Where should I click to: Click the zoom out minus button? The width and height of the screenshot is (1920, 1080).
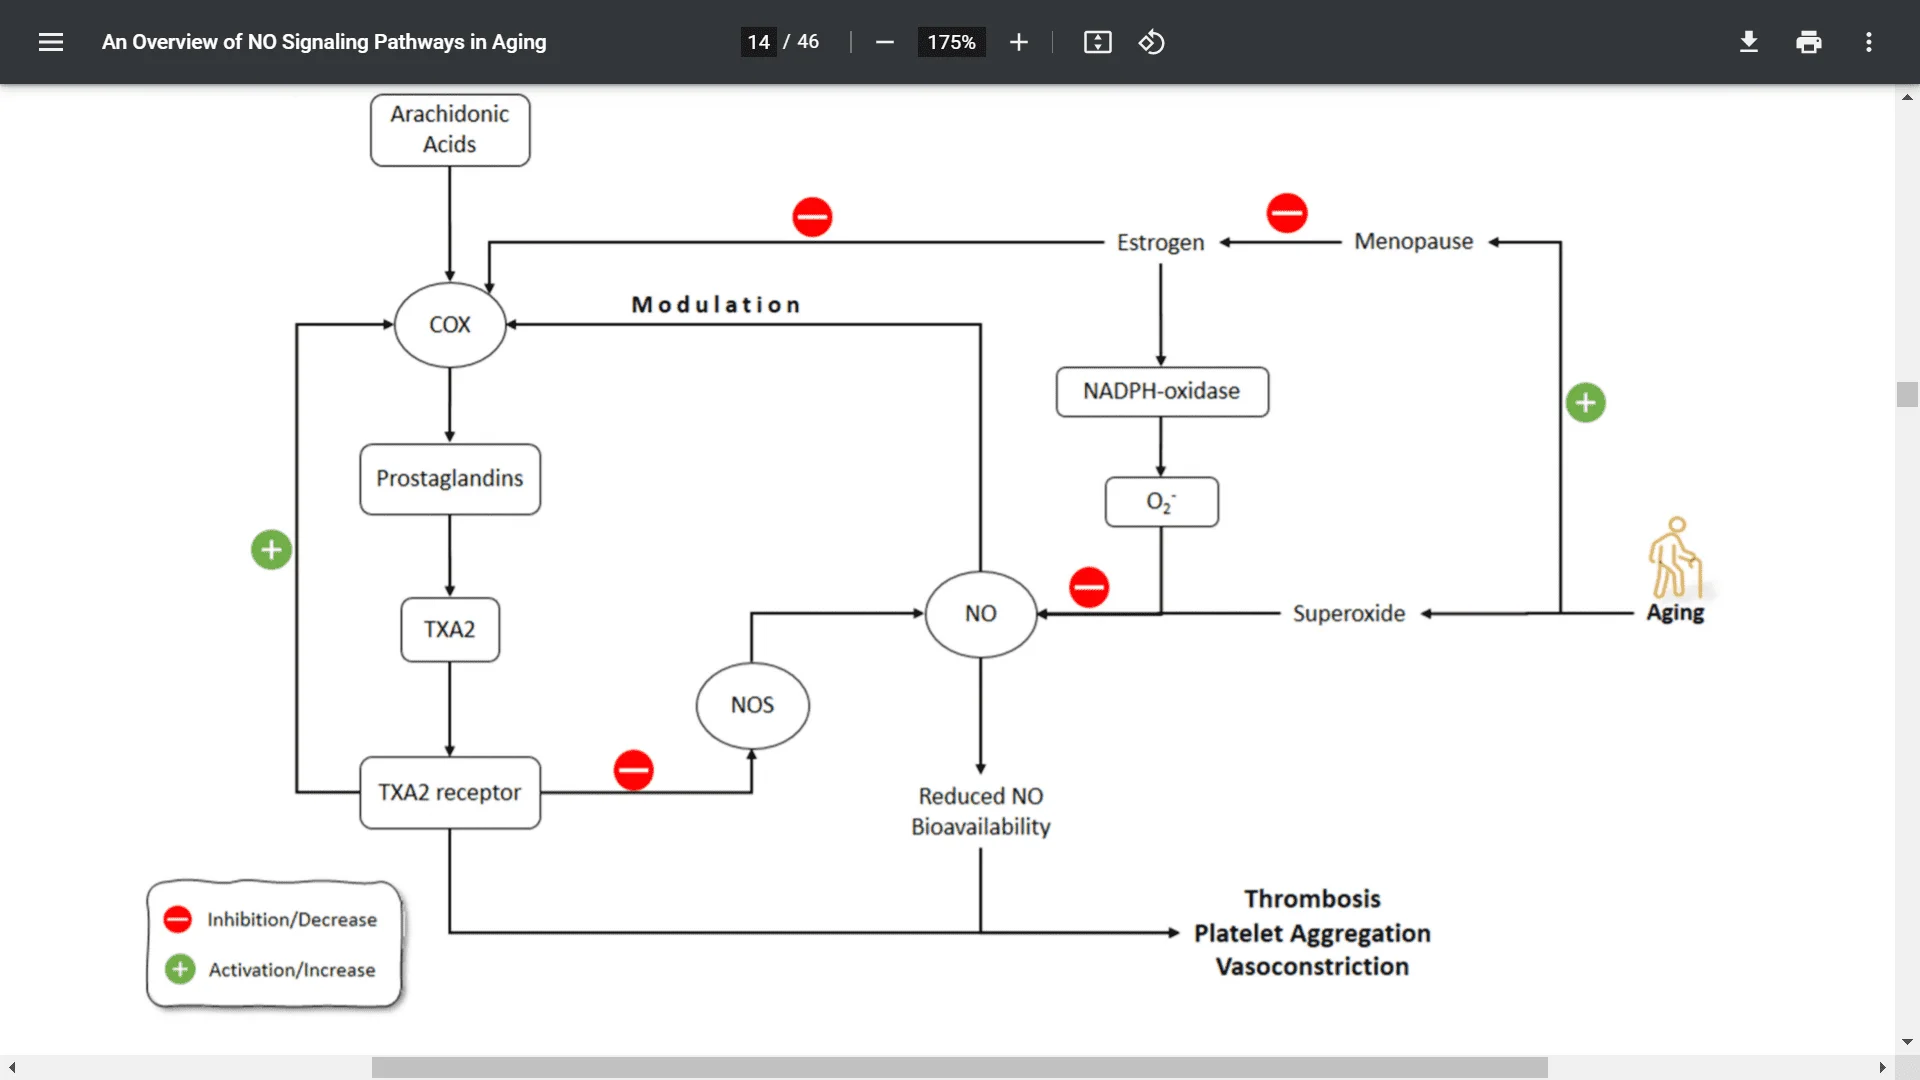pyautogui.click(x=885, y=42)
